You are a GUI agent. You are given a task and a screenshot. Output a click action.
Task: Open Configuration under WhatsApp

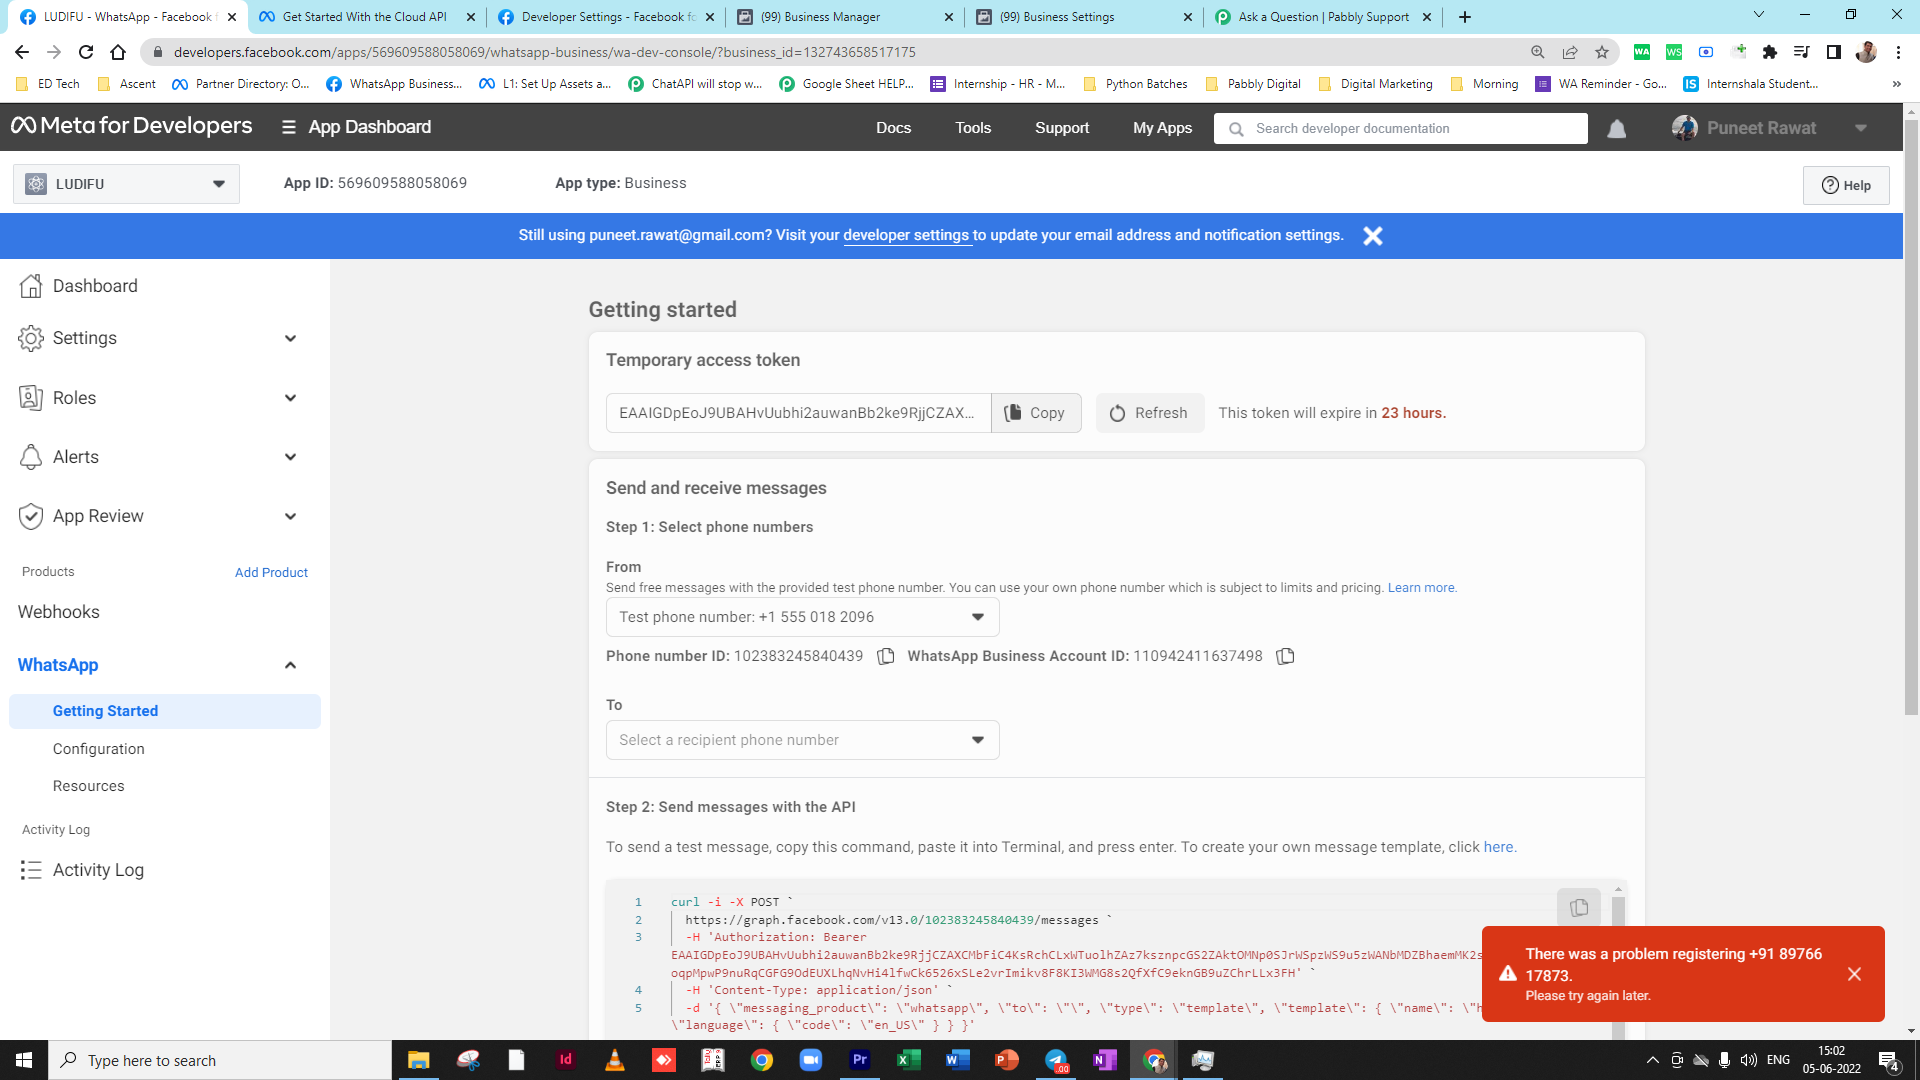(99, 749)
